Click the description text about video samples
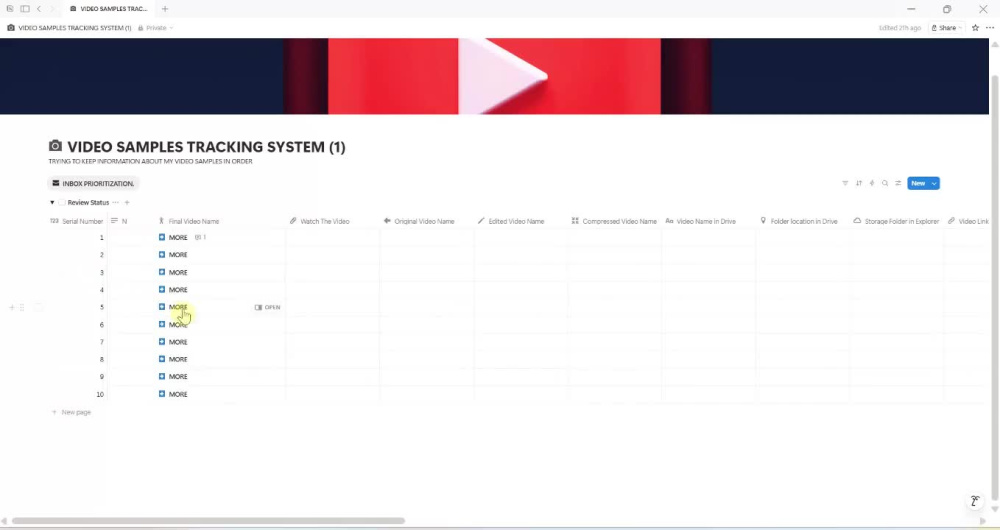 click(x=151, y=161)
